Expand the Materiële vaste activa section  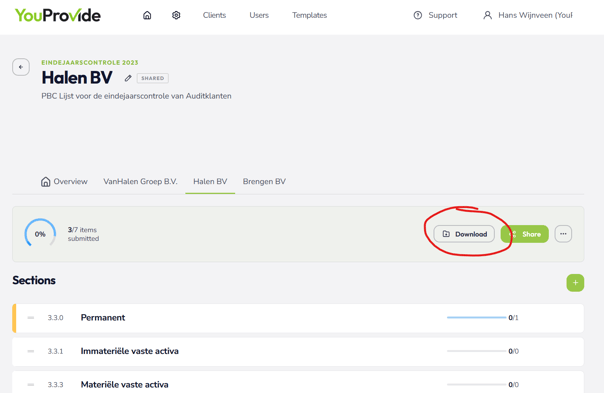point(298,382)
